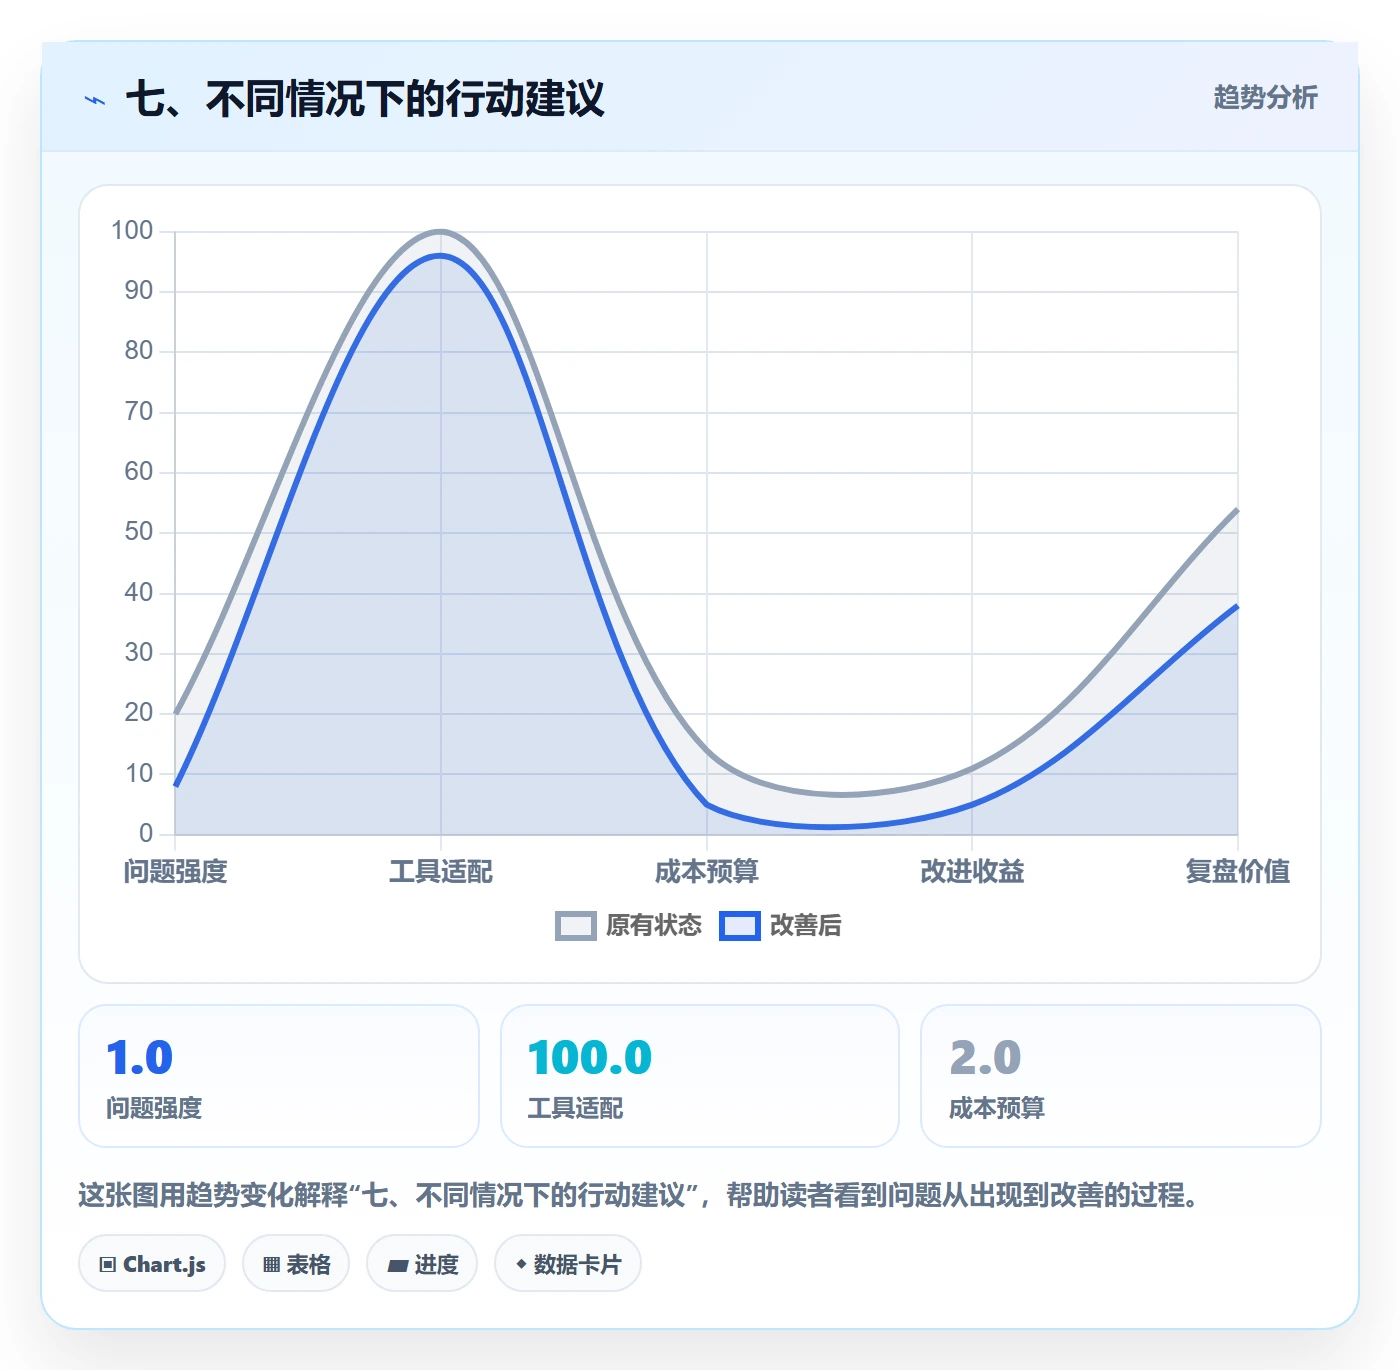1400x1370 pixels.
Task: Click the 50 y-axis value
Action: click(x=139, y=532)
